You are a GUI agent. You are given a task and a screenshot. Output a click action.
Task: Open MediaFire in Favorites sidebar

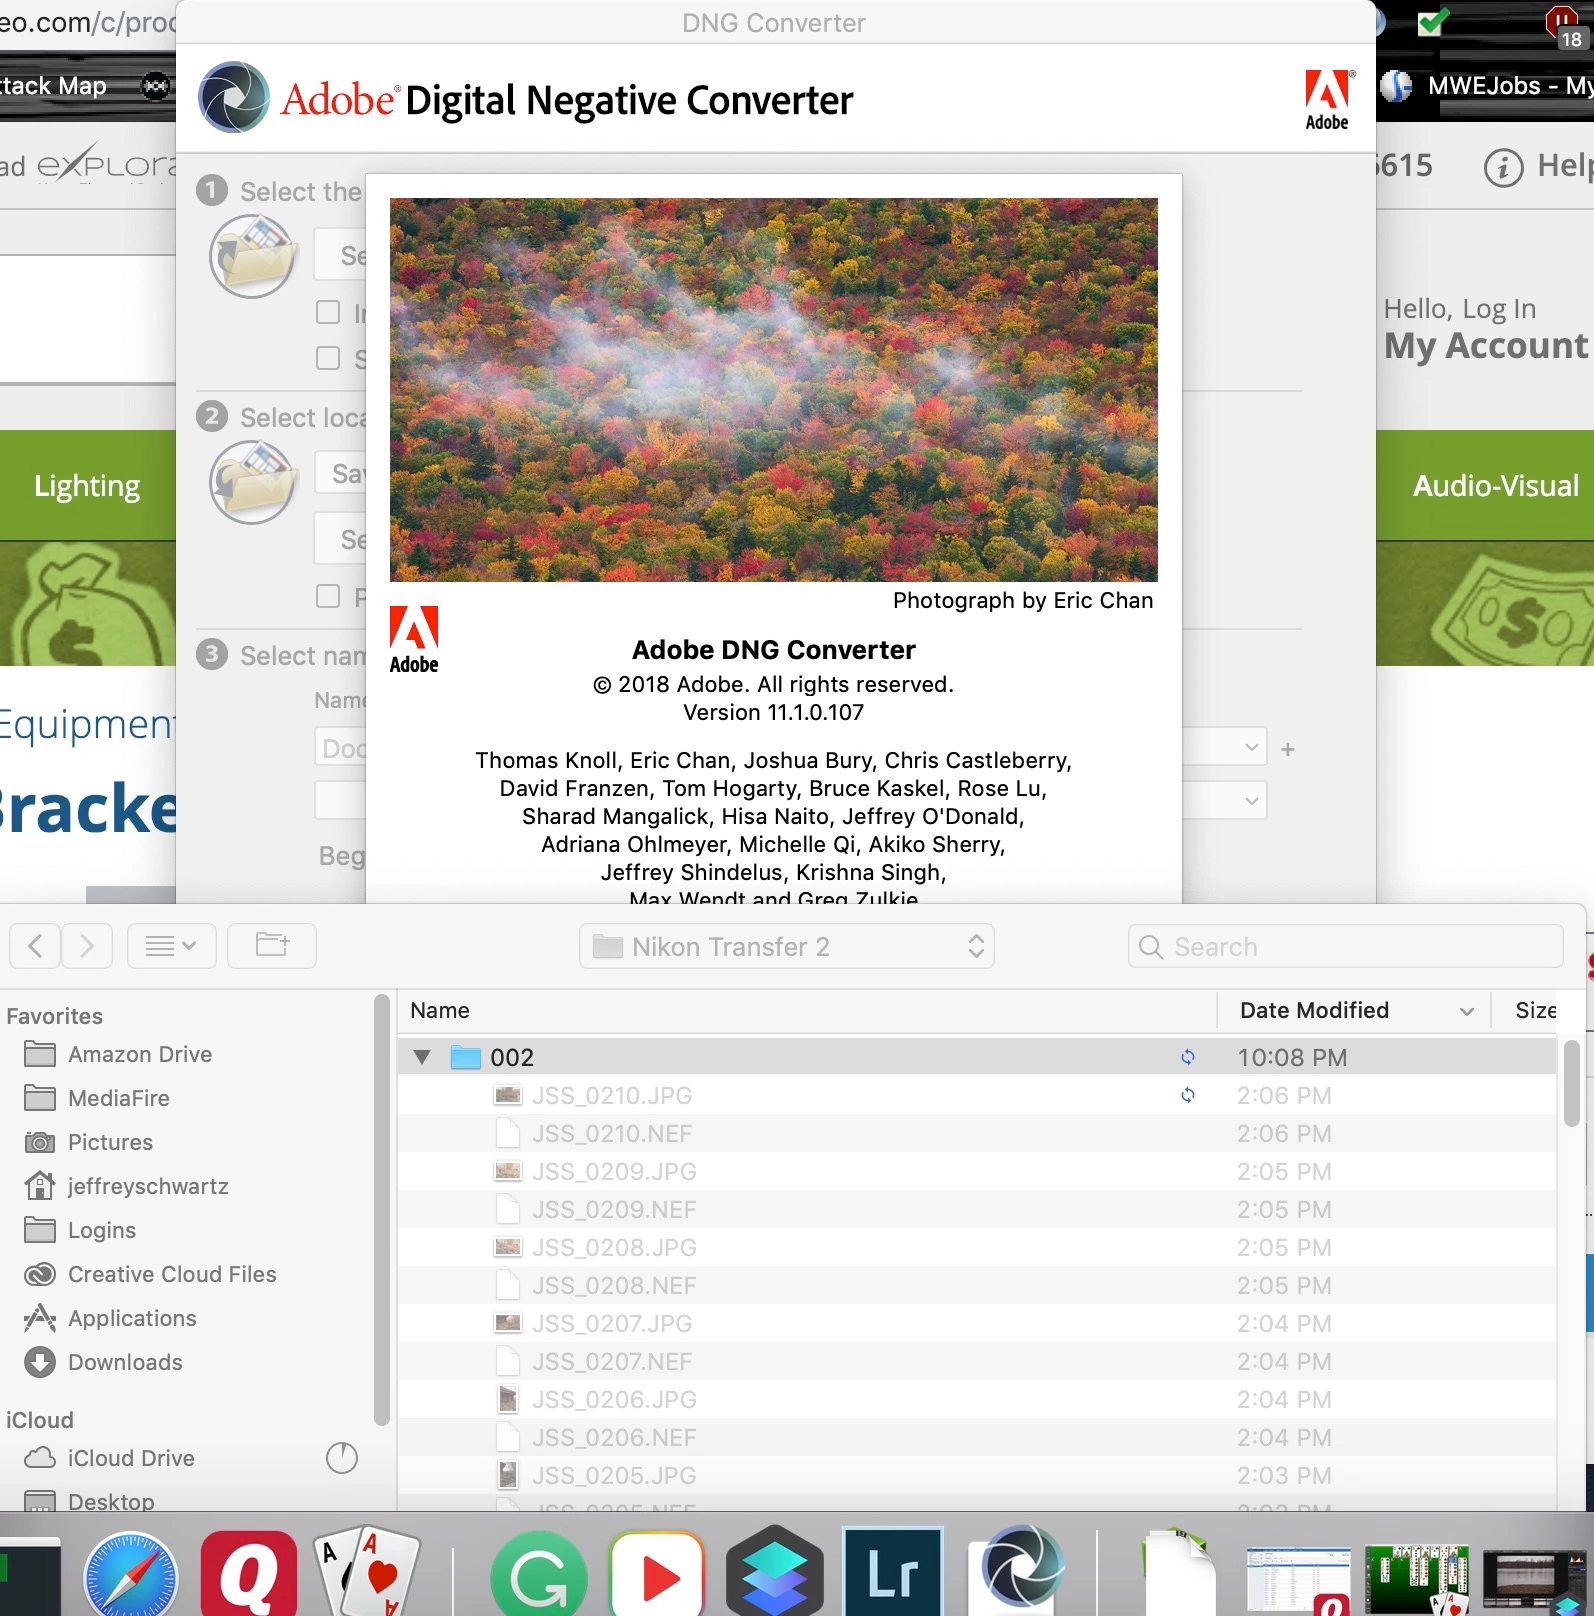coord(119,1098)
